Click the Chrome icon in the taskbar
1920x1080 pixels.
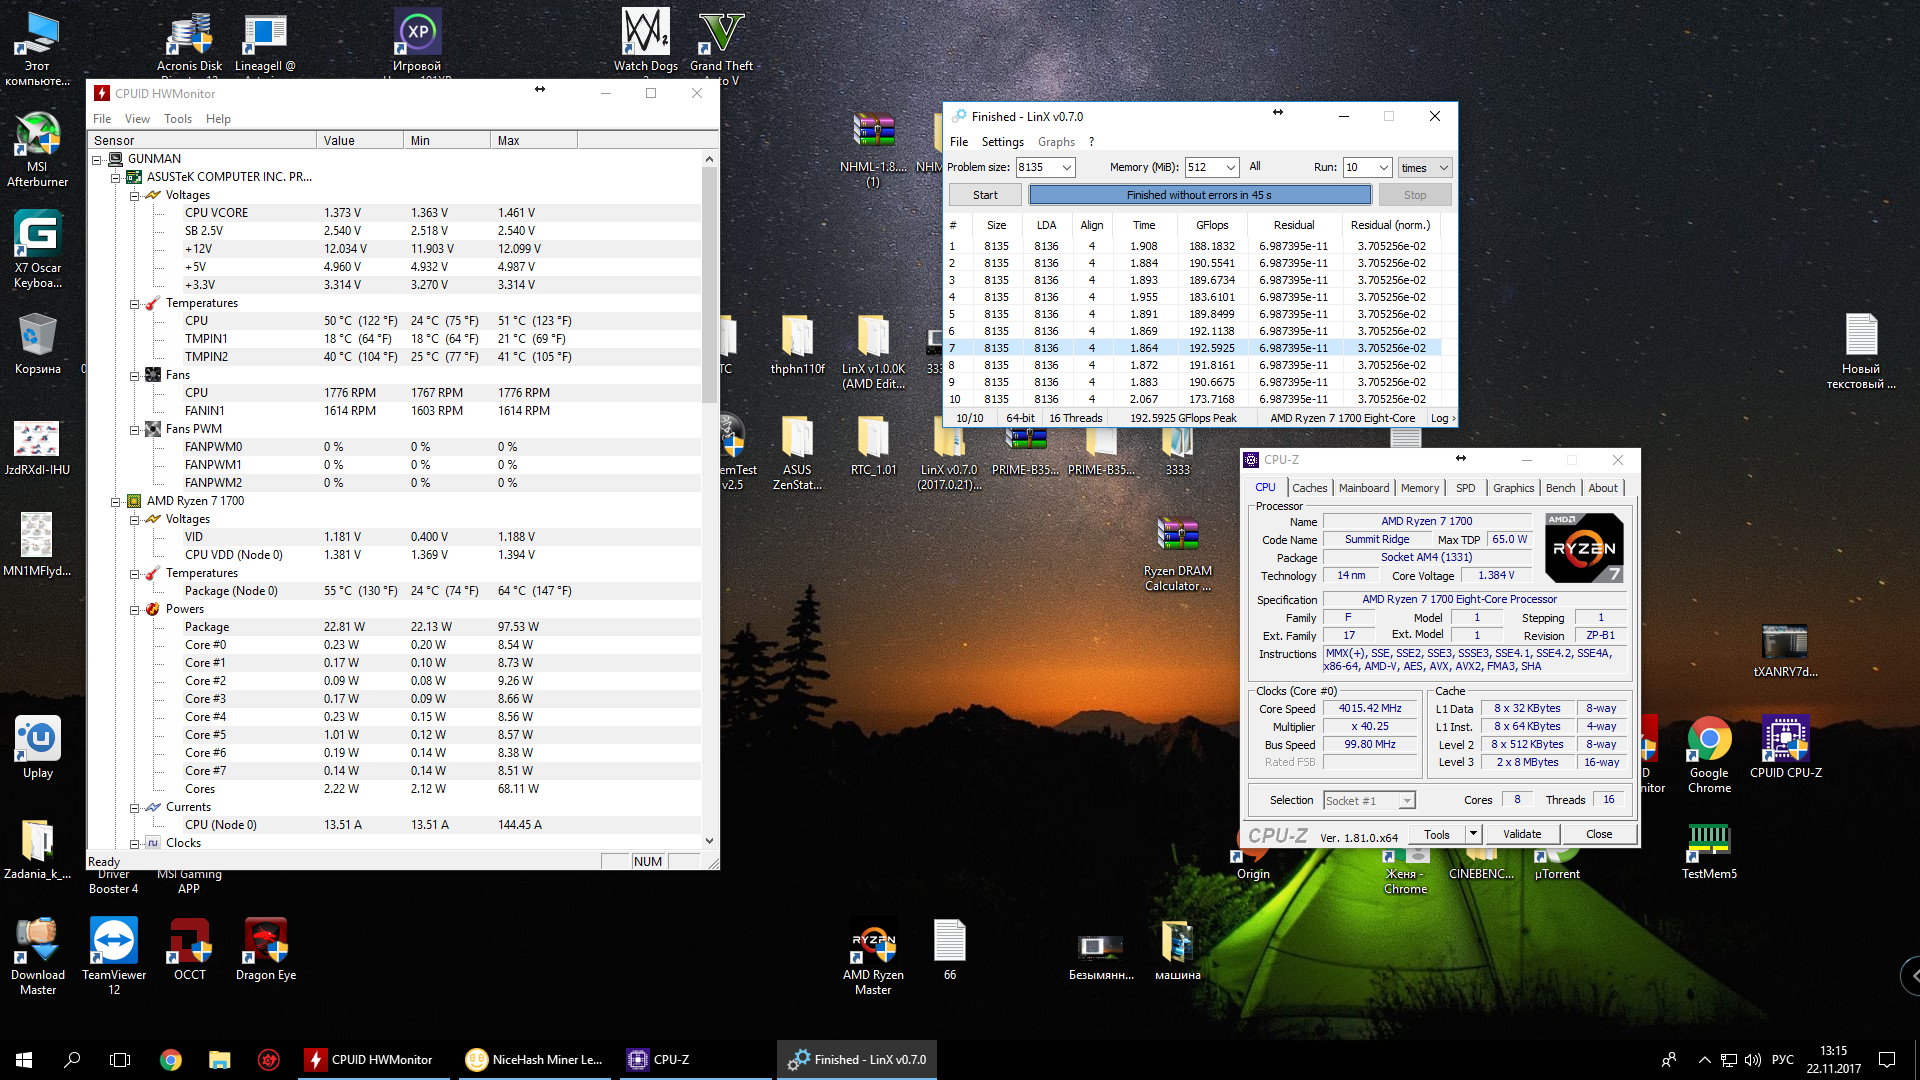click(171, 1060)
